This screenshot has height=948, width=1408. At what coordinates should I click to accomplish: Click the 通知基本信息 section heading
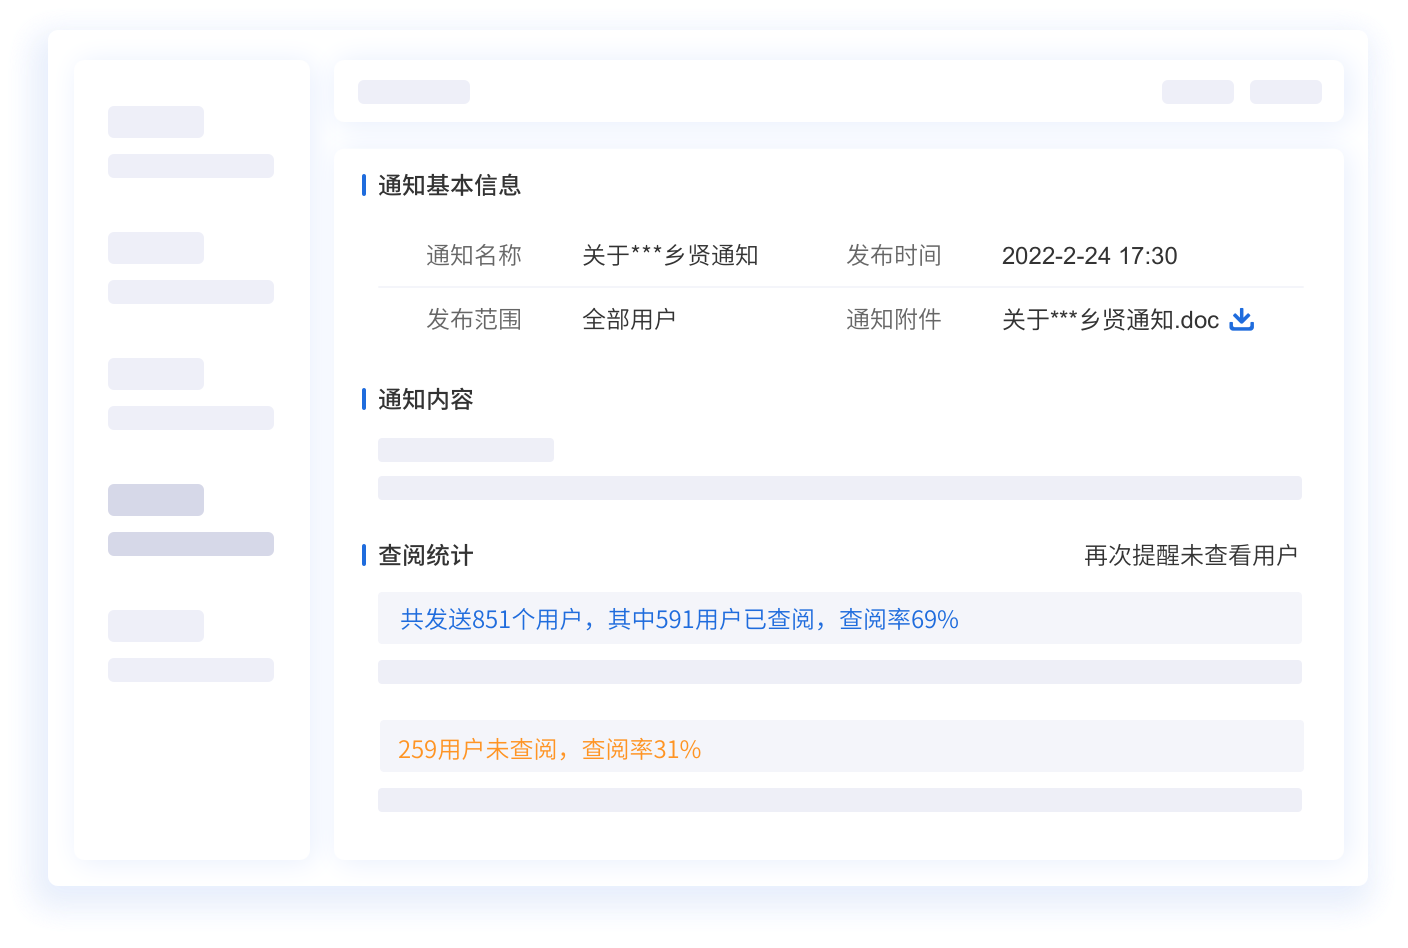[449, 185]
